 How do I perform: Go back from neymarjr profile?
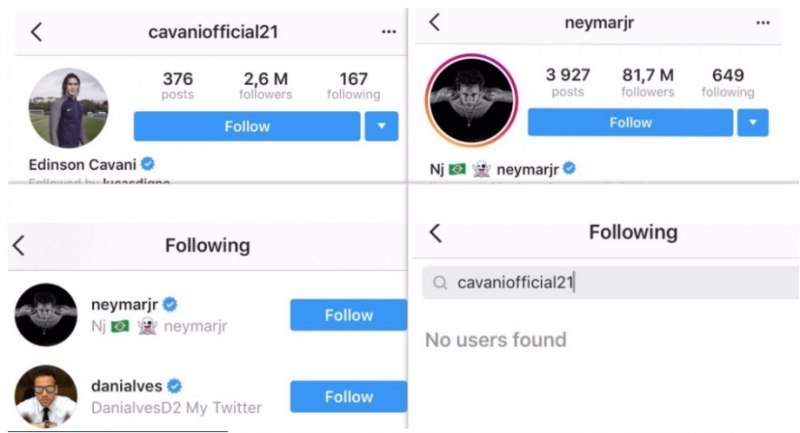click(x=434, y=22)
